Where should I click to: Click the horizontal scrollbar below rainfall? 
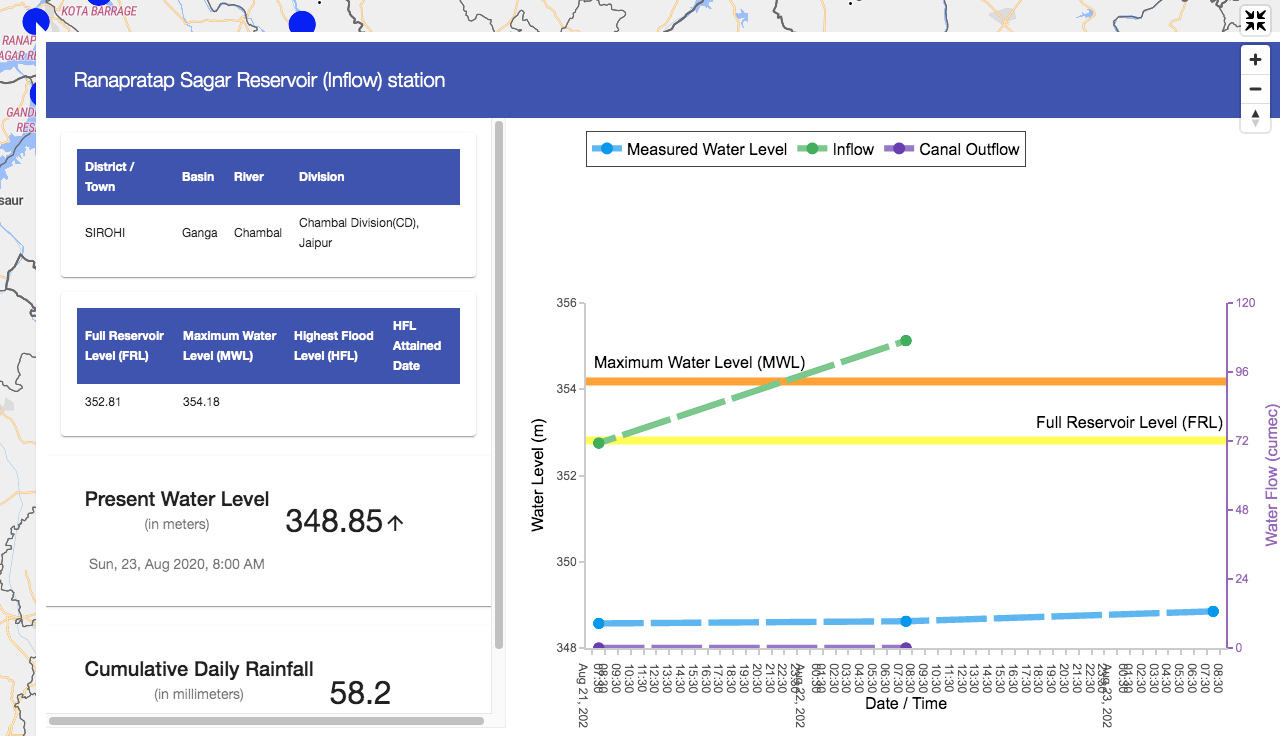pyautogui.click(x=266, y=720)
